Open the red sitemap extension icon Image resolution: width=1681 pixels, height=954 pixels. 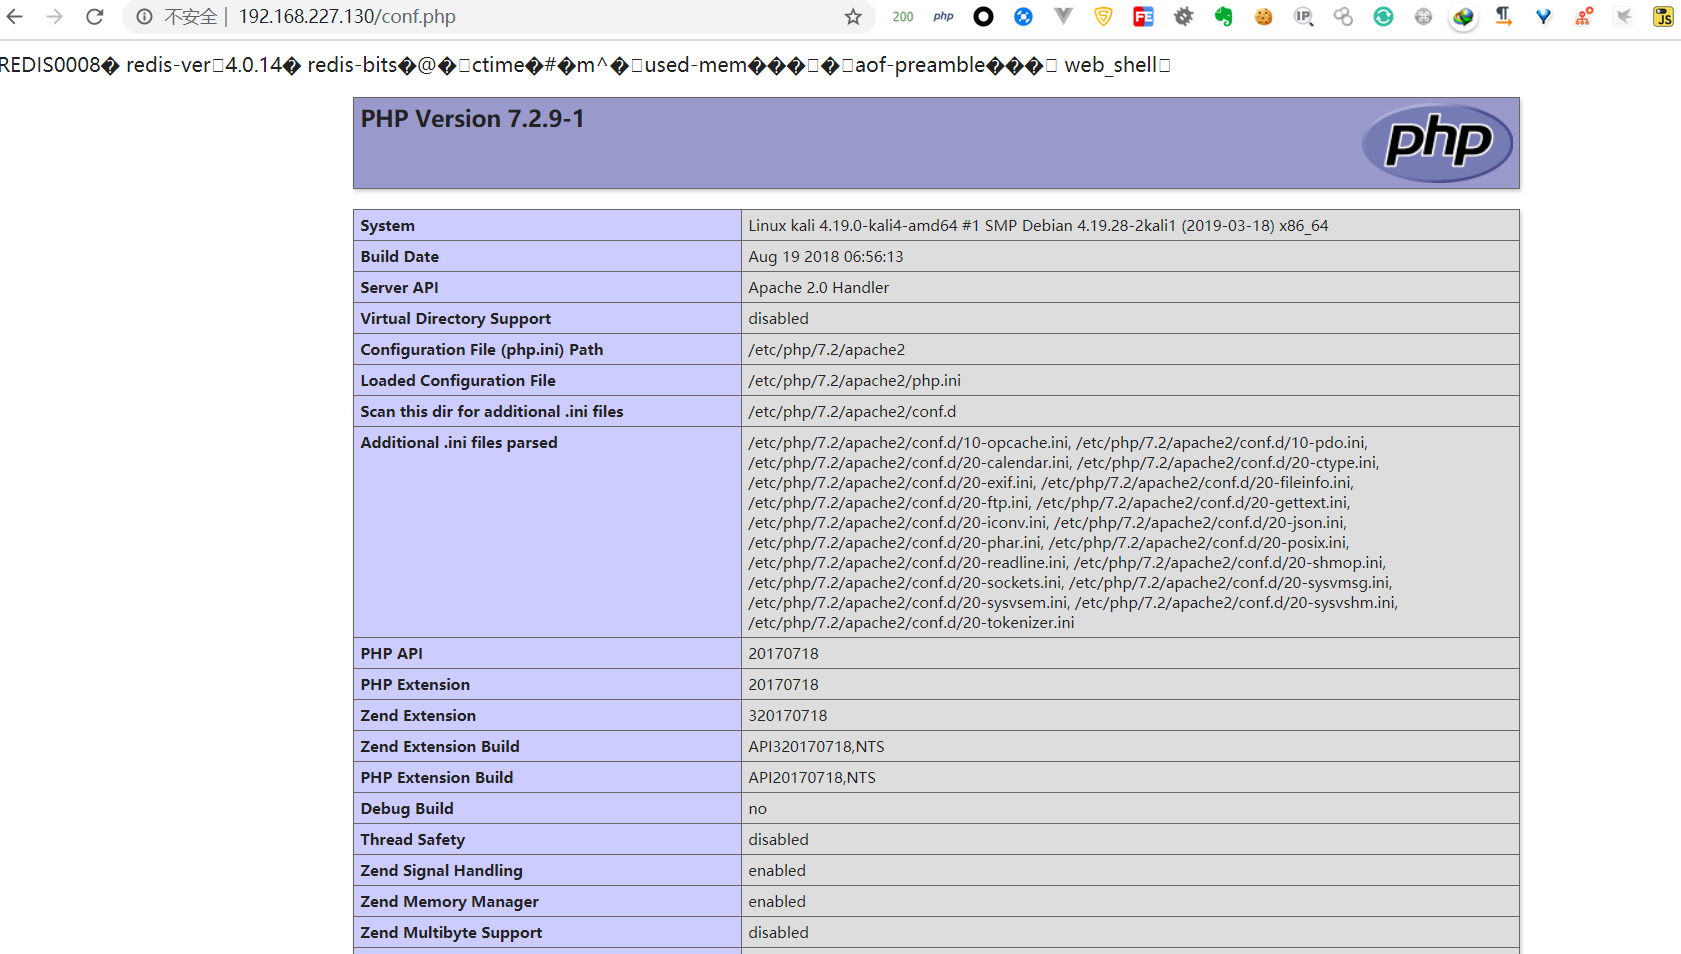click(x=1583, y=17)
